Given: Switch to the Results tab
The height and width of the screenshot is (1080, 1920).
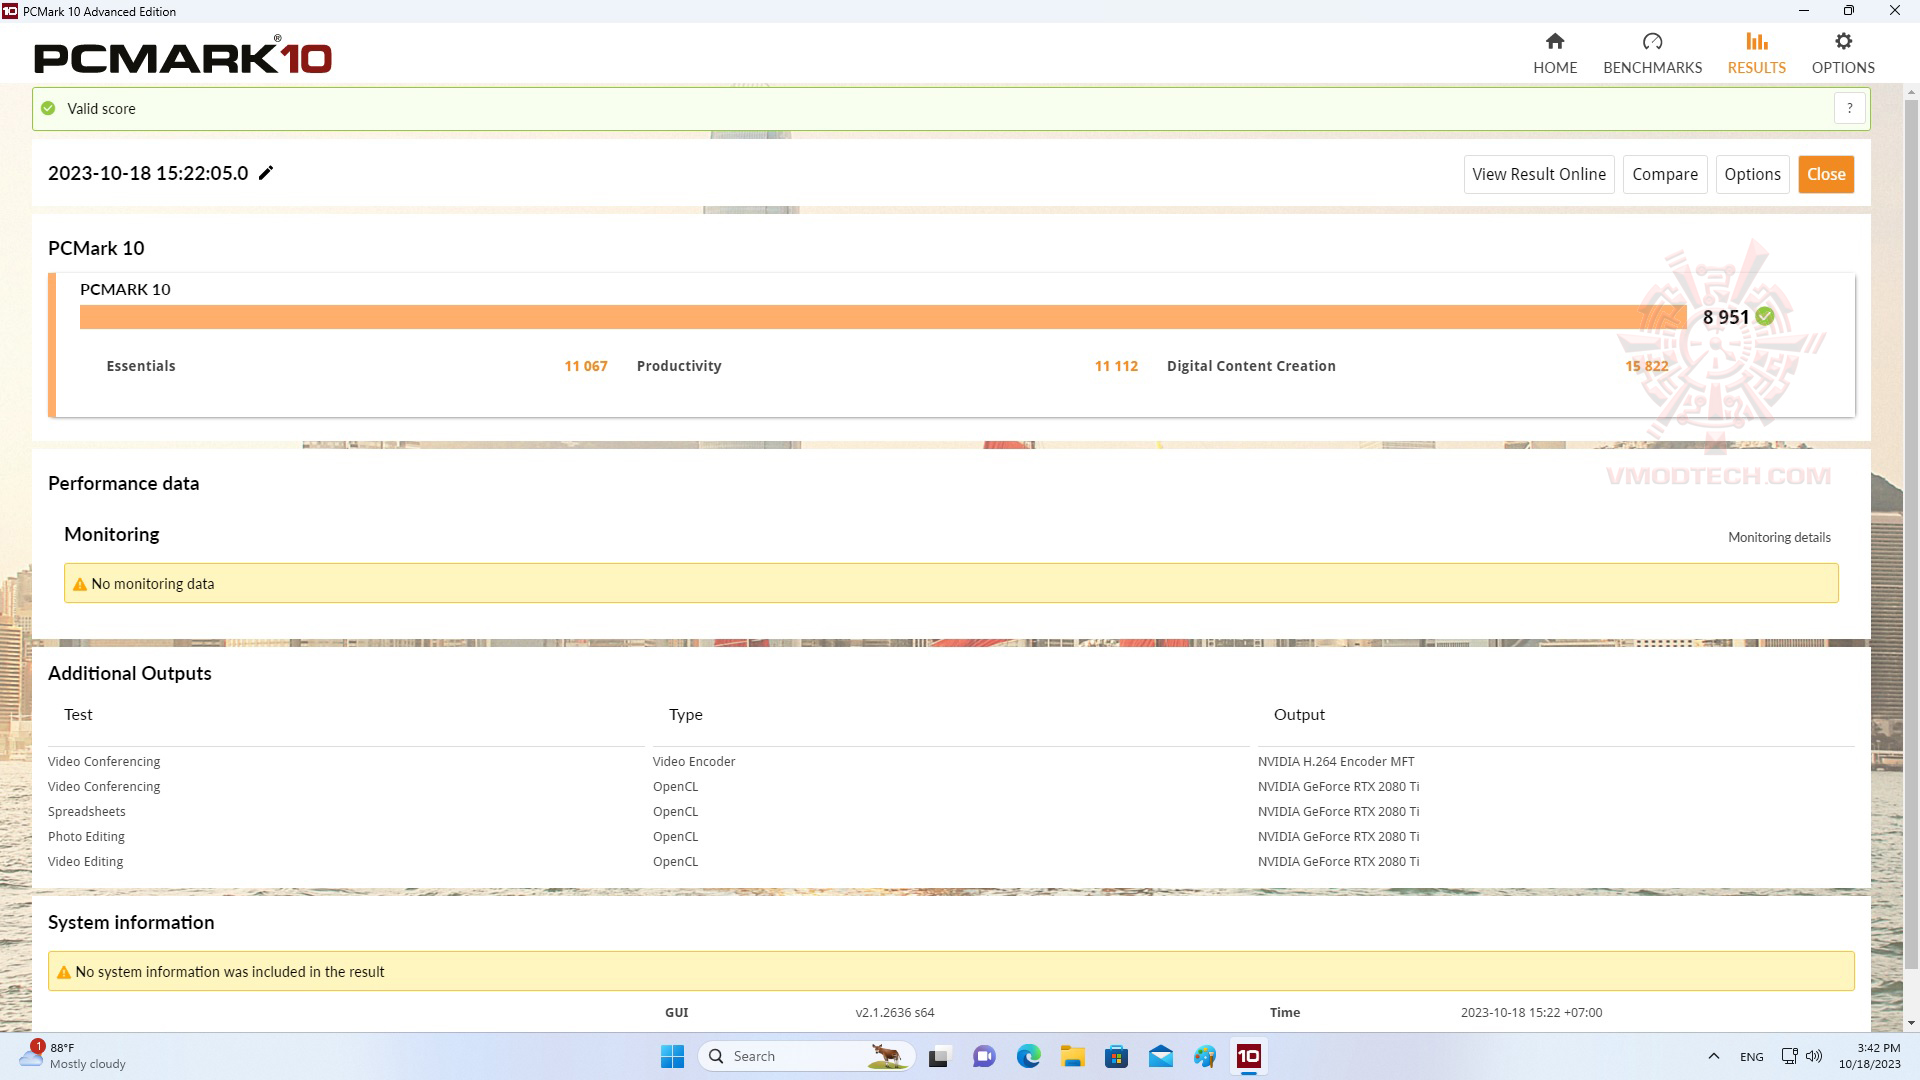Looking at the screenshot, I should point(1756,53).
